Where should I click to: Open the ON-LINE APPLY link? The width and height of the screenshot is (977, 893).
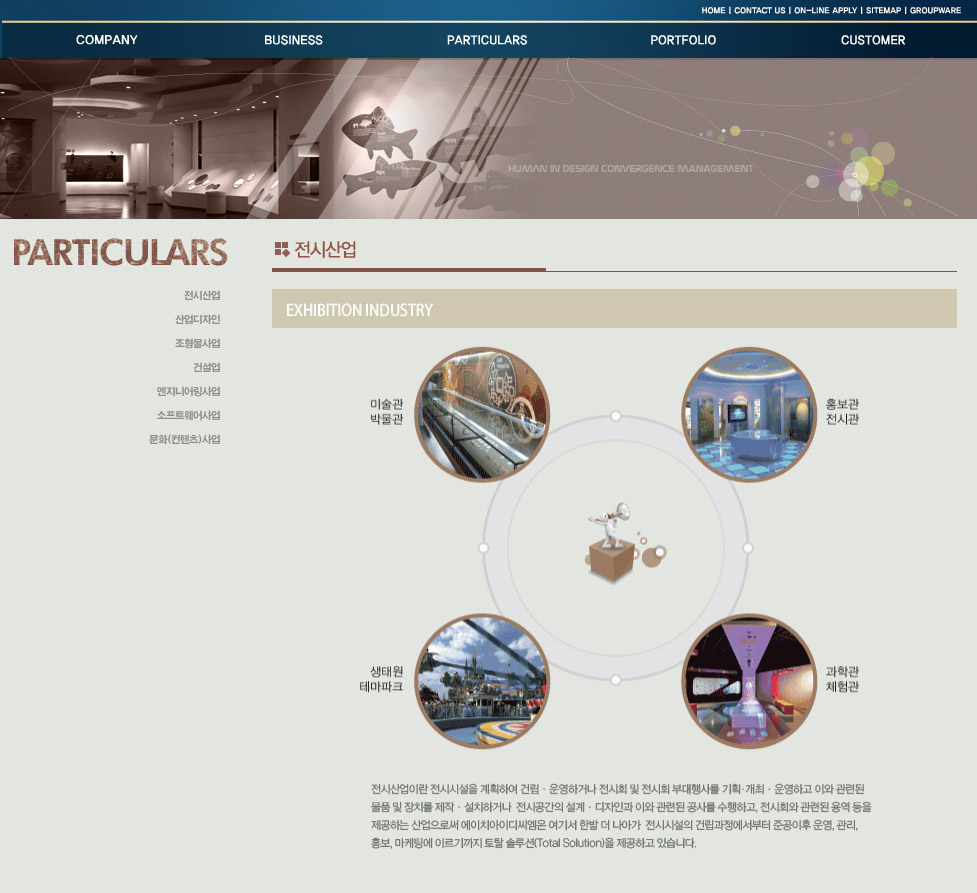pos(825,11)
